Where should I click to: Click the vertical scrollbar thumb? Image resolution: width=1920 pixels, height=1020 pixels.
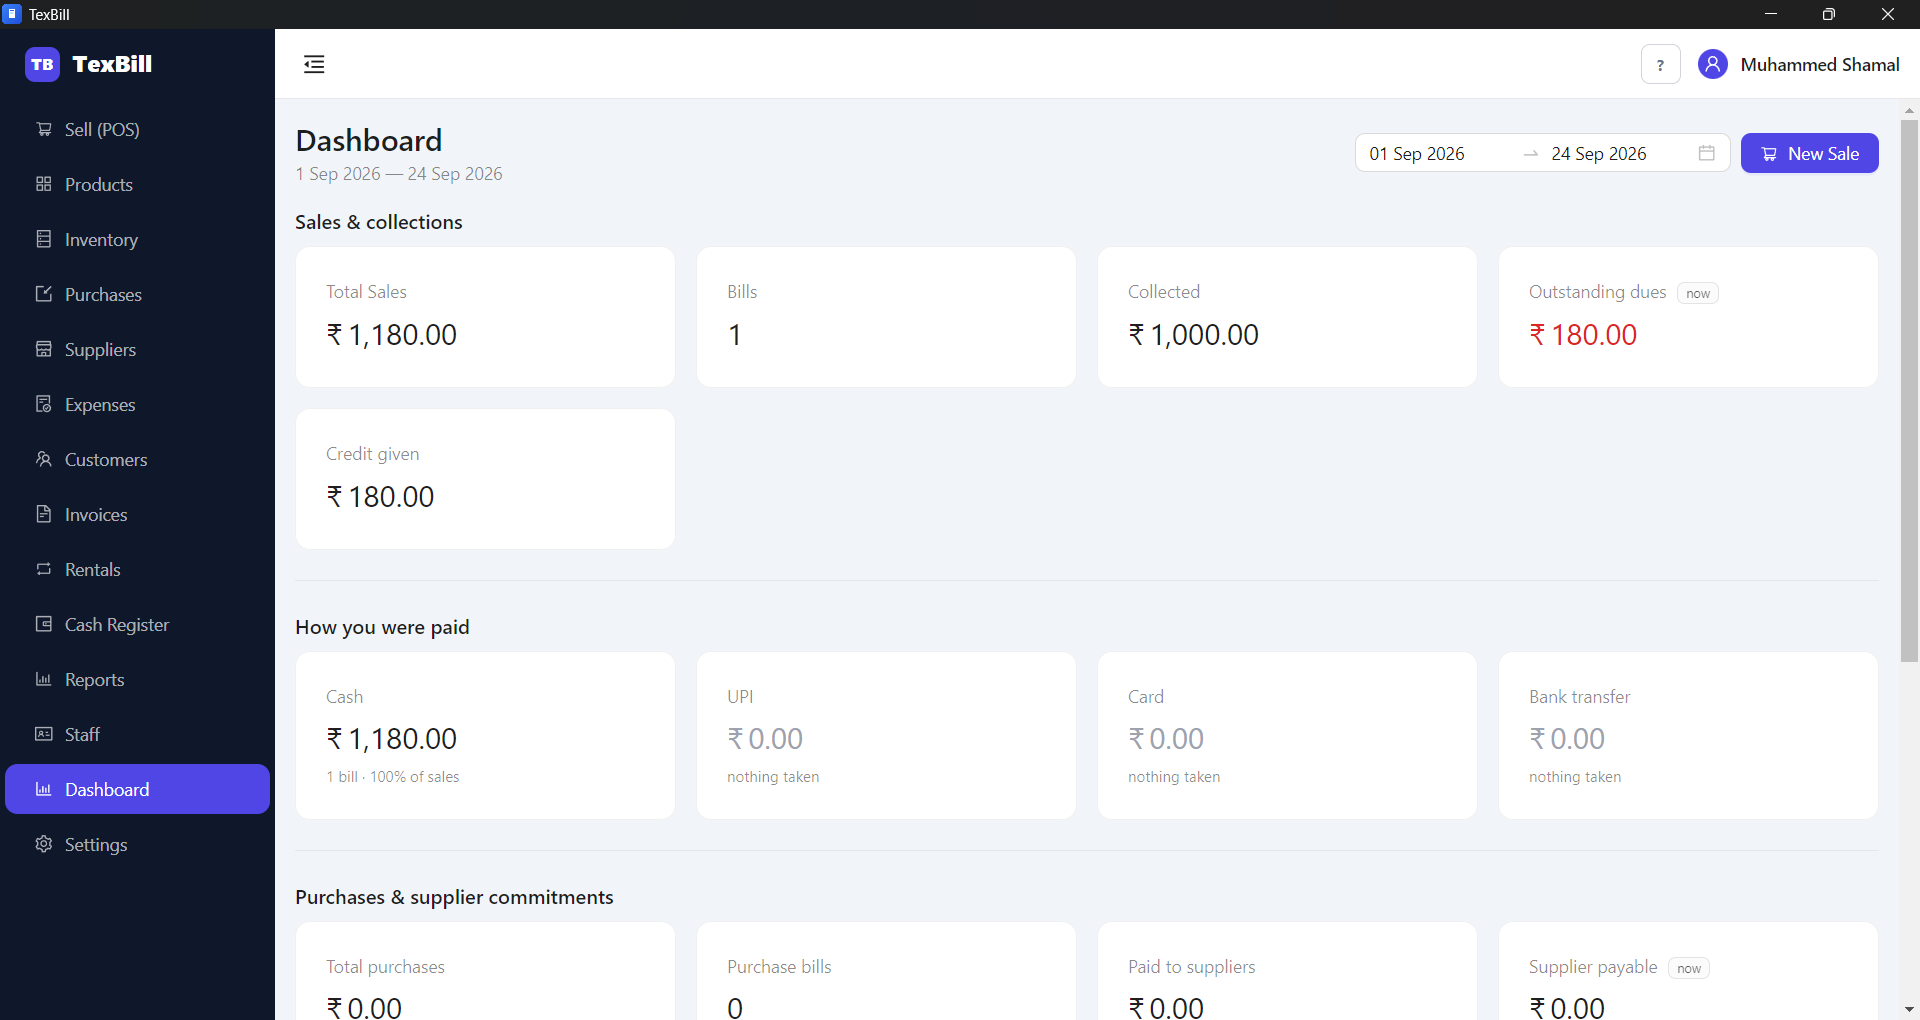(x=1909, y=390)
